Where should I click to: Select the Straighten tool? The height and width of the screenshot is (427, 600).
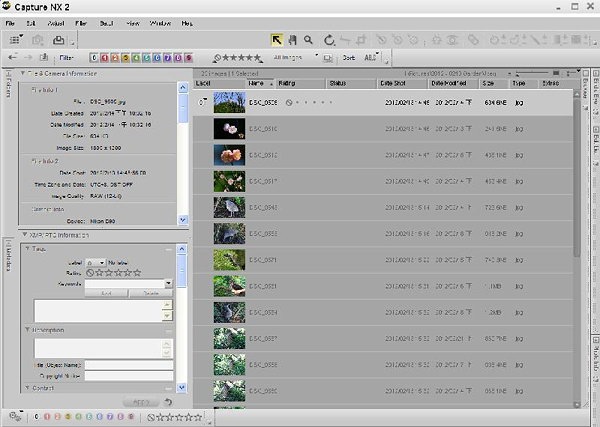coord(345,40)
